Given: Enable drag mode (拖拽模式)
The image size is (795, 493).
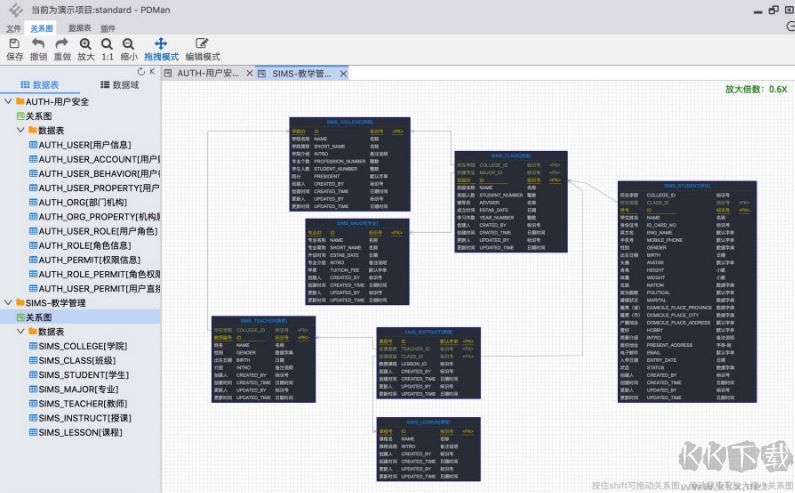Looking at the screenshot, I should coord(161,44).
